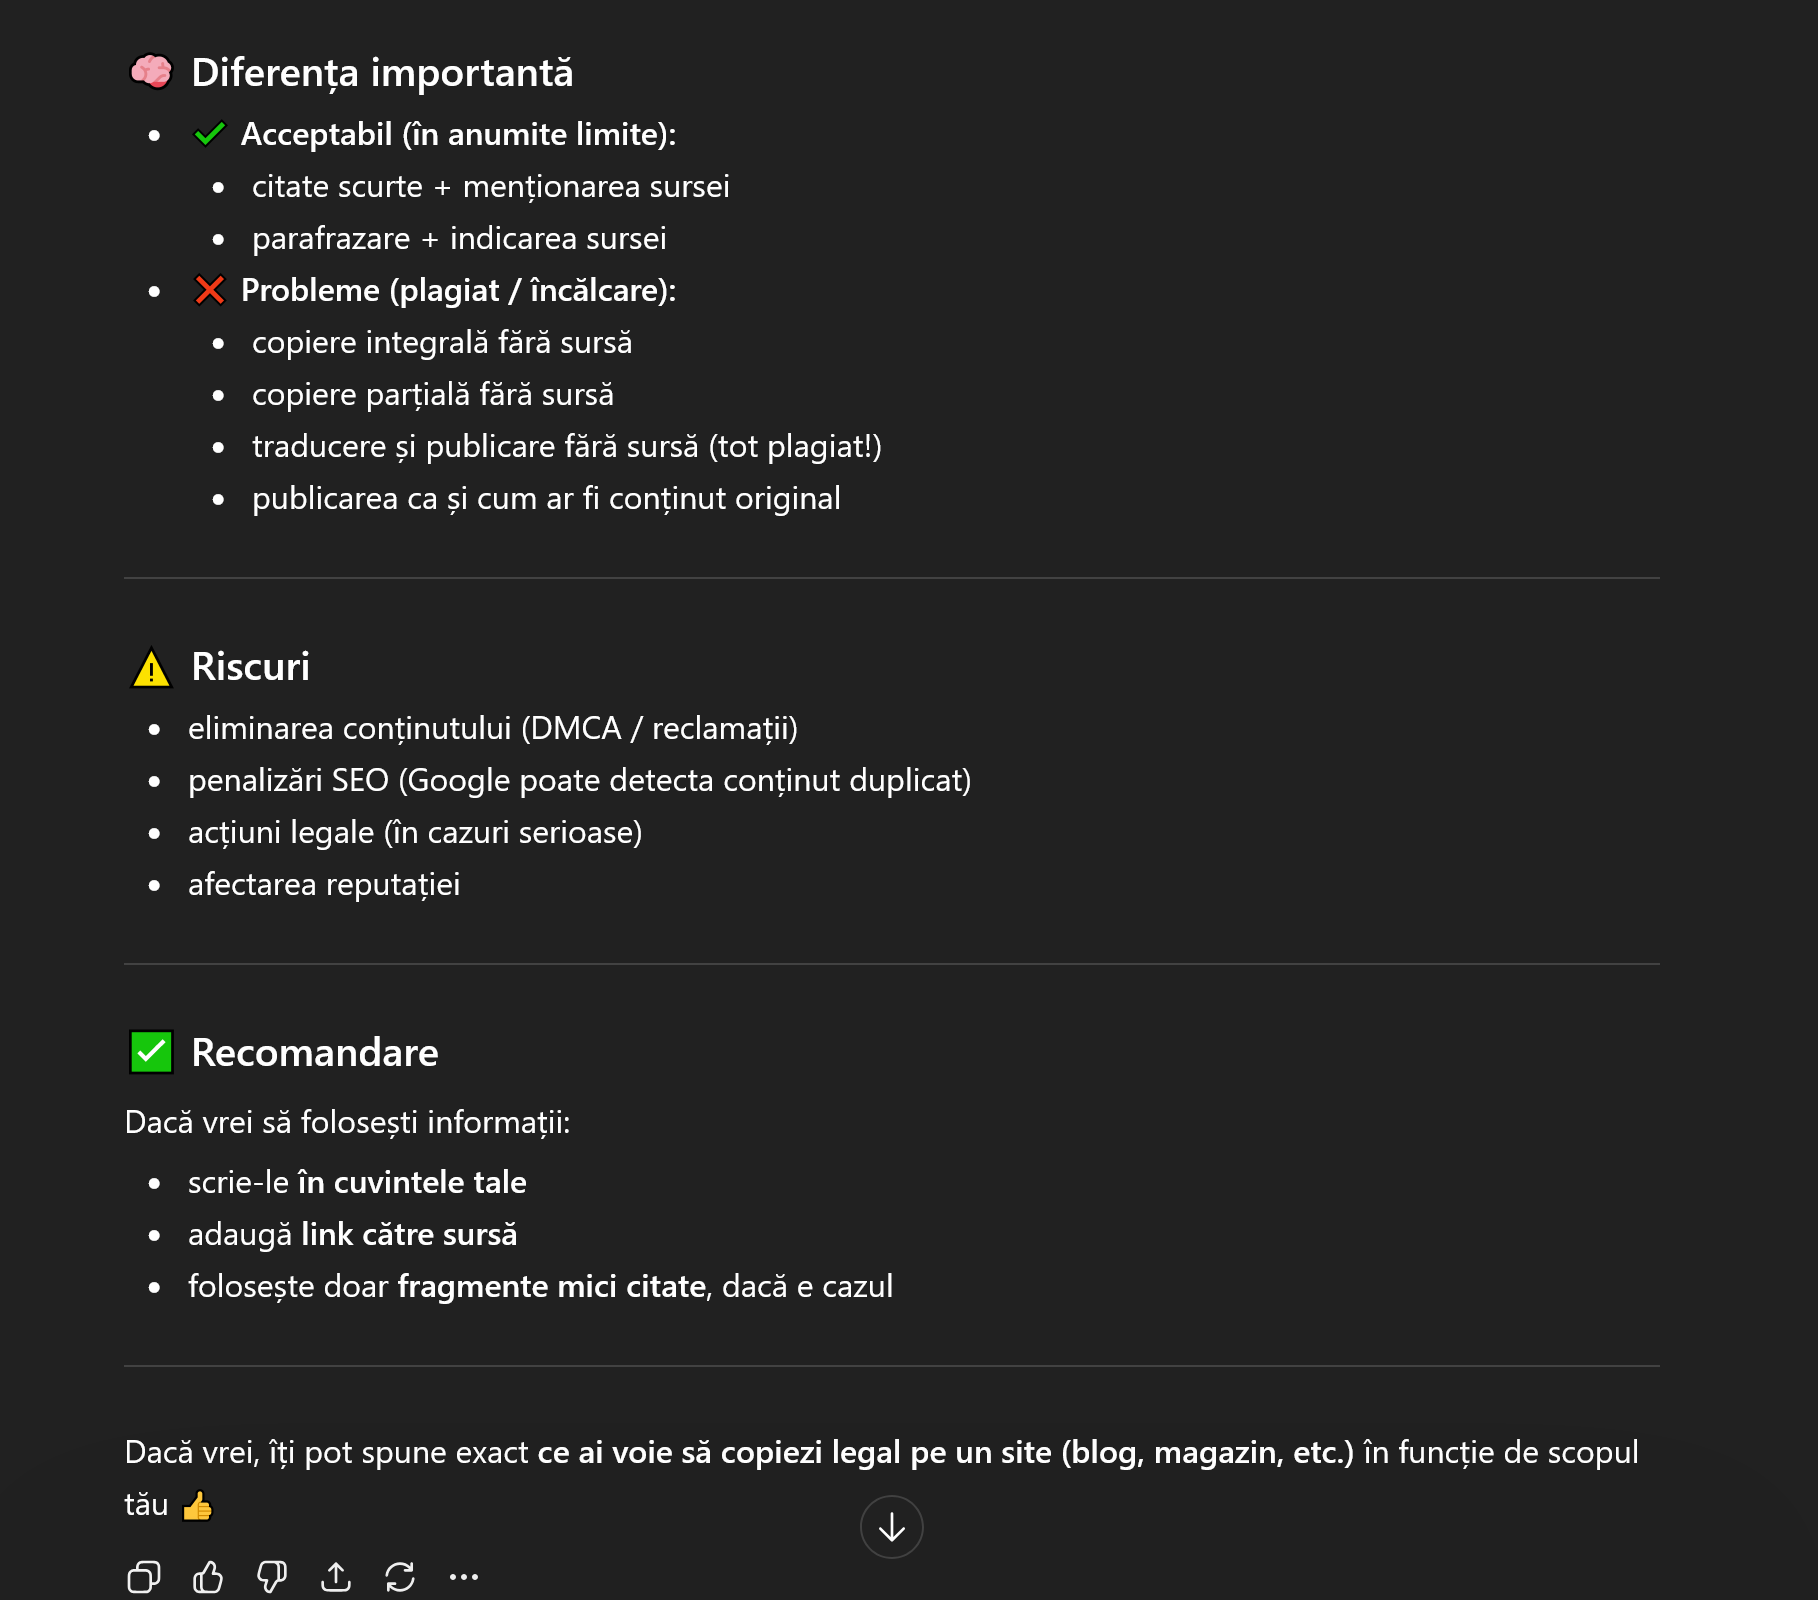
Task: Click the "Riscuri" heading text
Action: (x=250, y=667)
